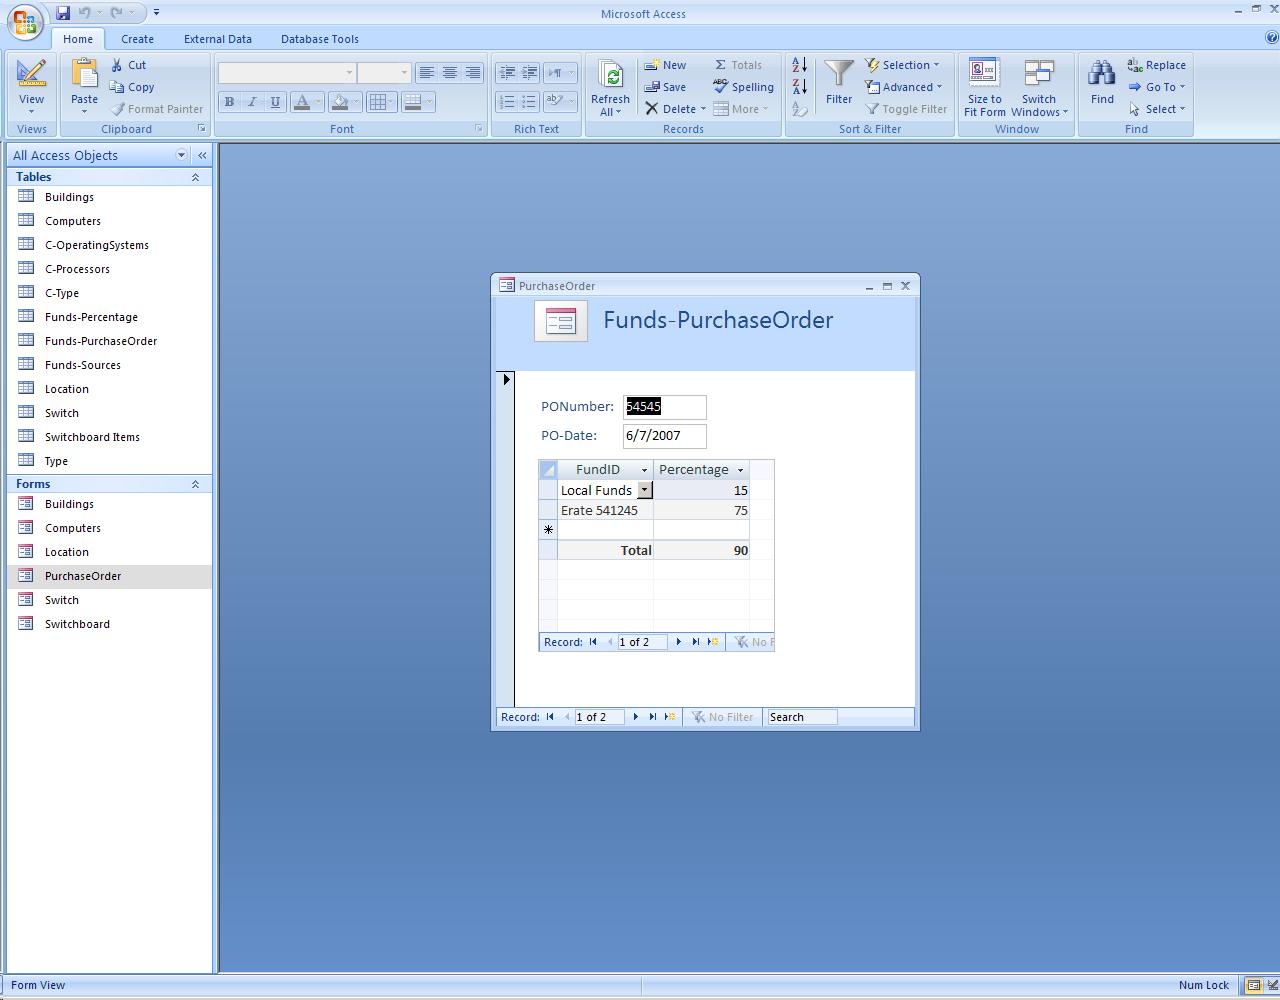Open the All Access Objects pane menu
This screenshot has width=1280, height=1000.
tap(181, 155)
